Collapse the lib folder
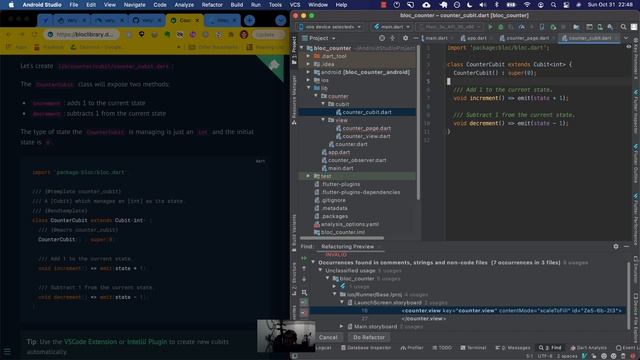The height and width of the screenshot is (360, 640). tap(309, 88)
